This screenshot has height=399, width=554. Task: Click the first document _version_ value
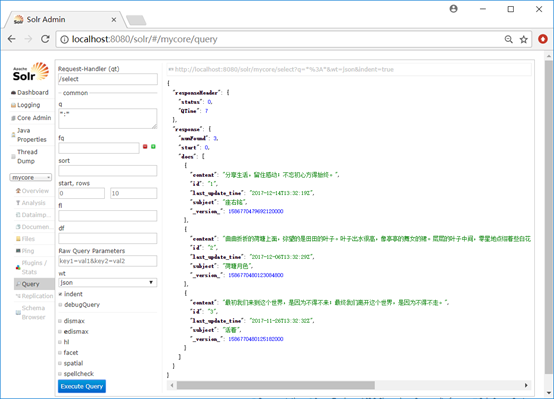[256, 211]
